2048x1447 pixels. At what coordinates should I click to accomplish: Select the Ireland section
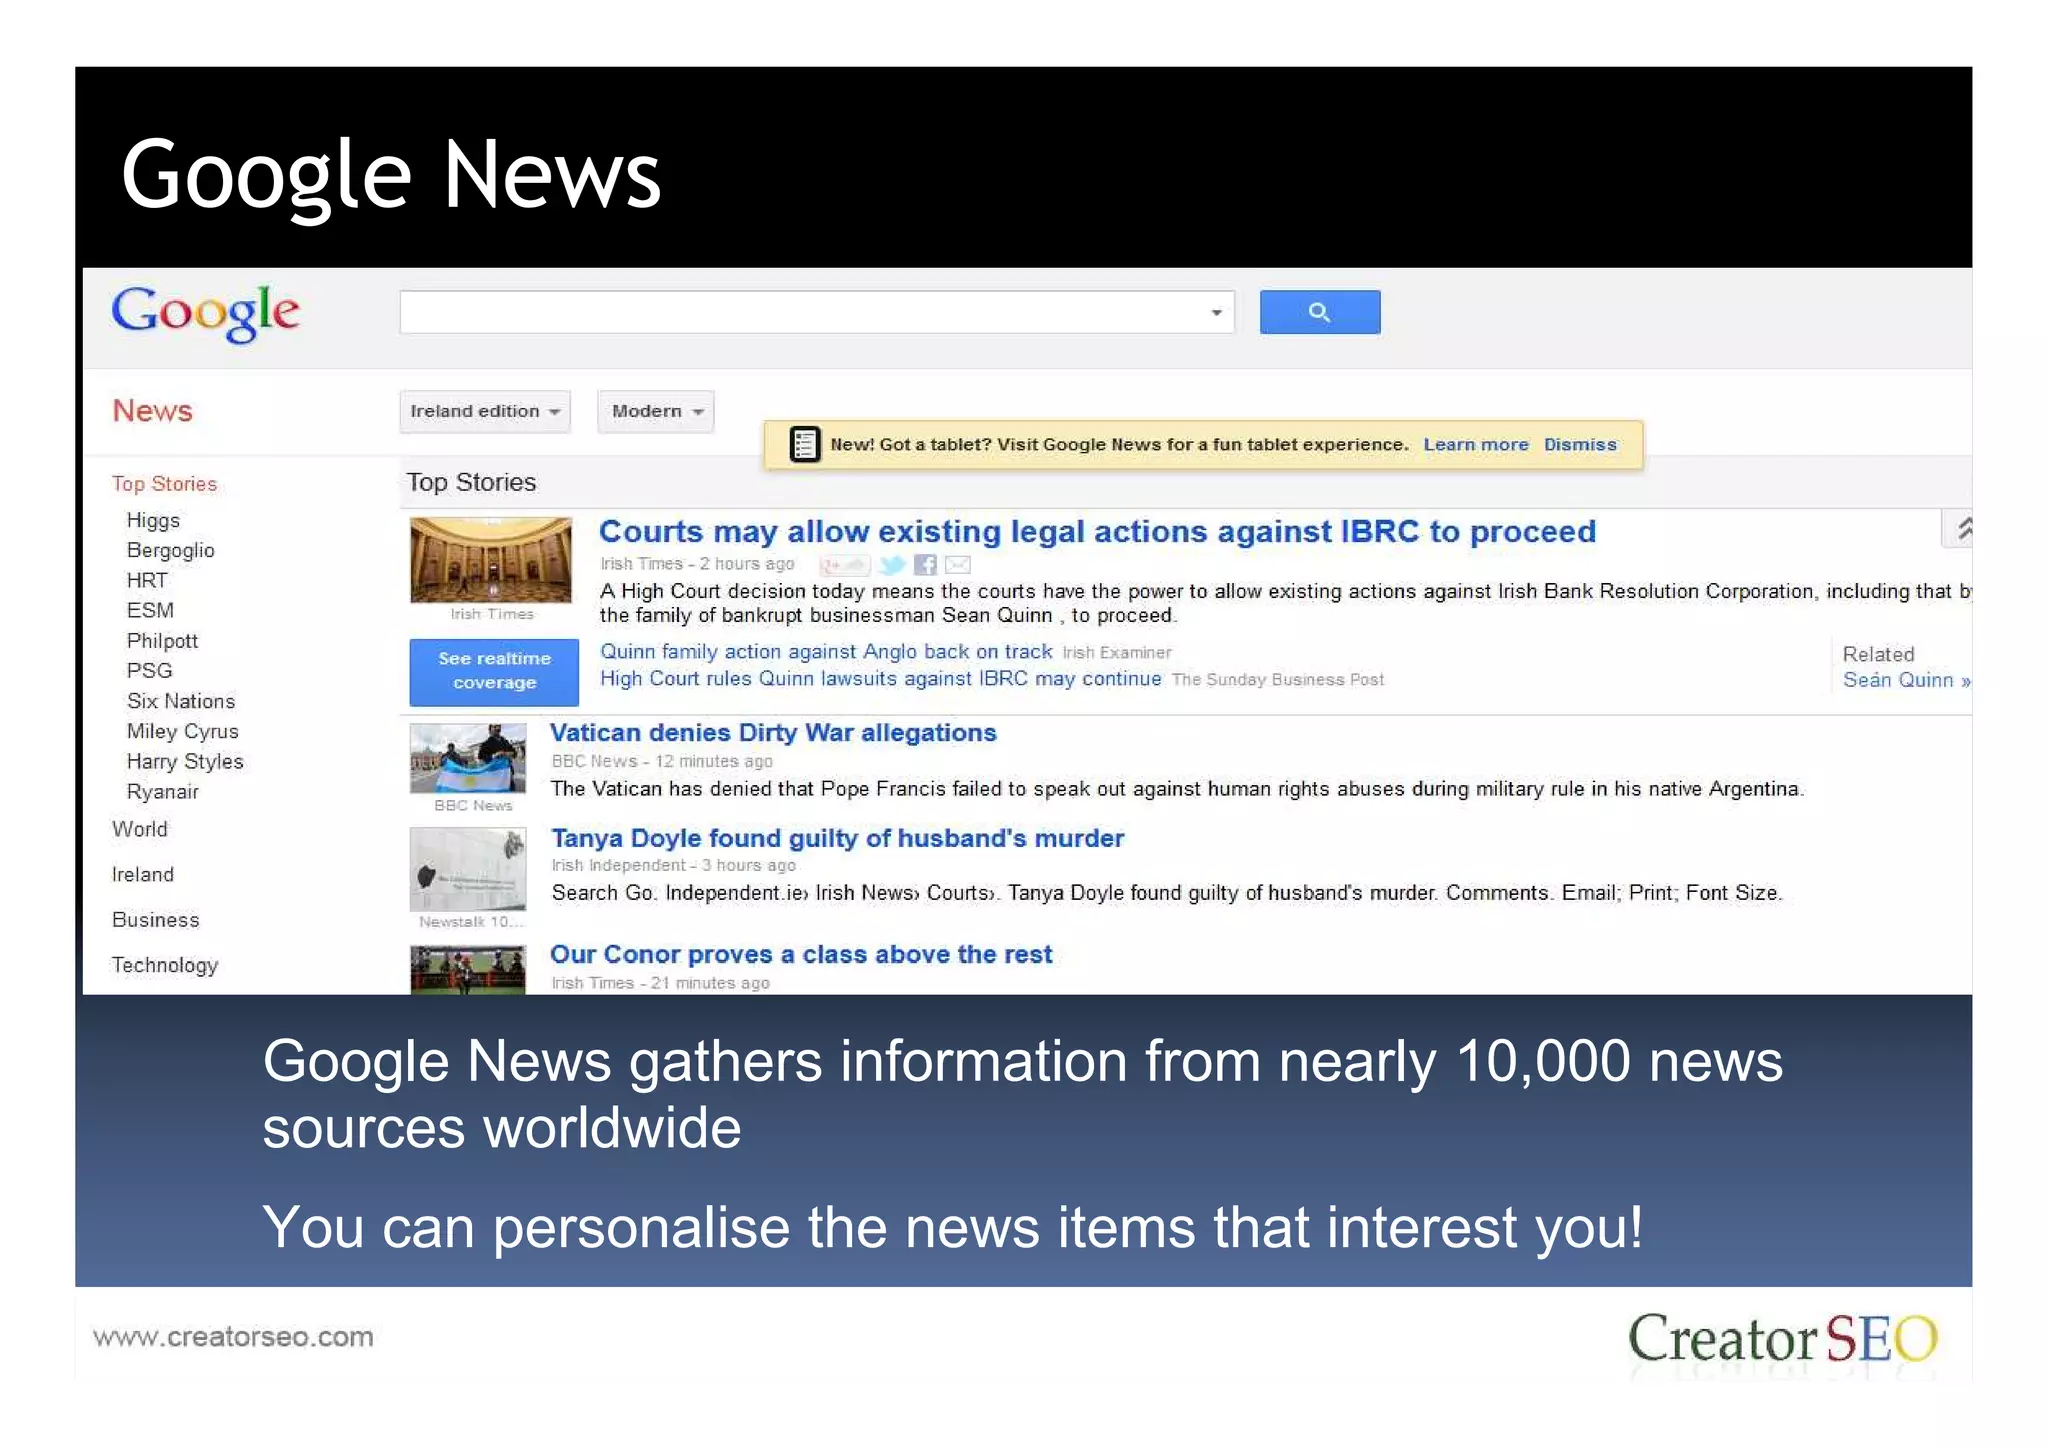point(143,874)
